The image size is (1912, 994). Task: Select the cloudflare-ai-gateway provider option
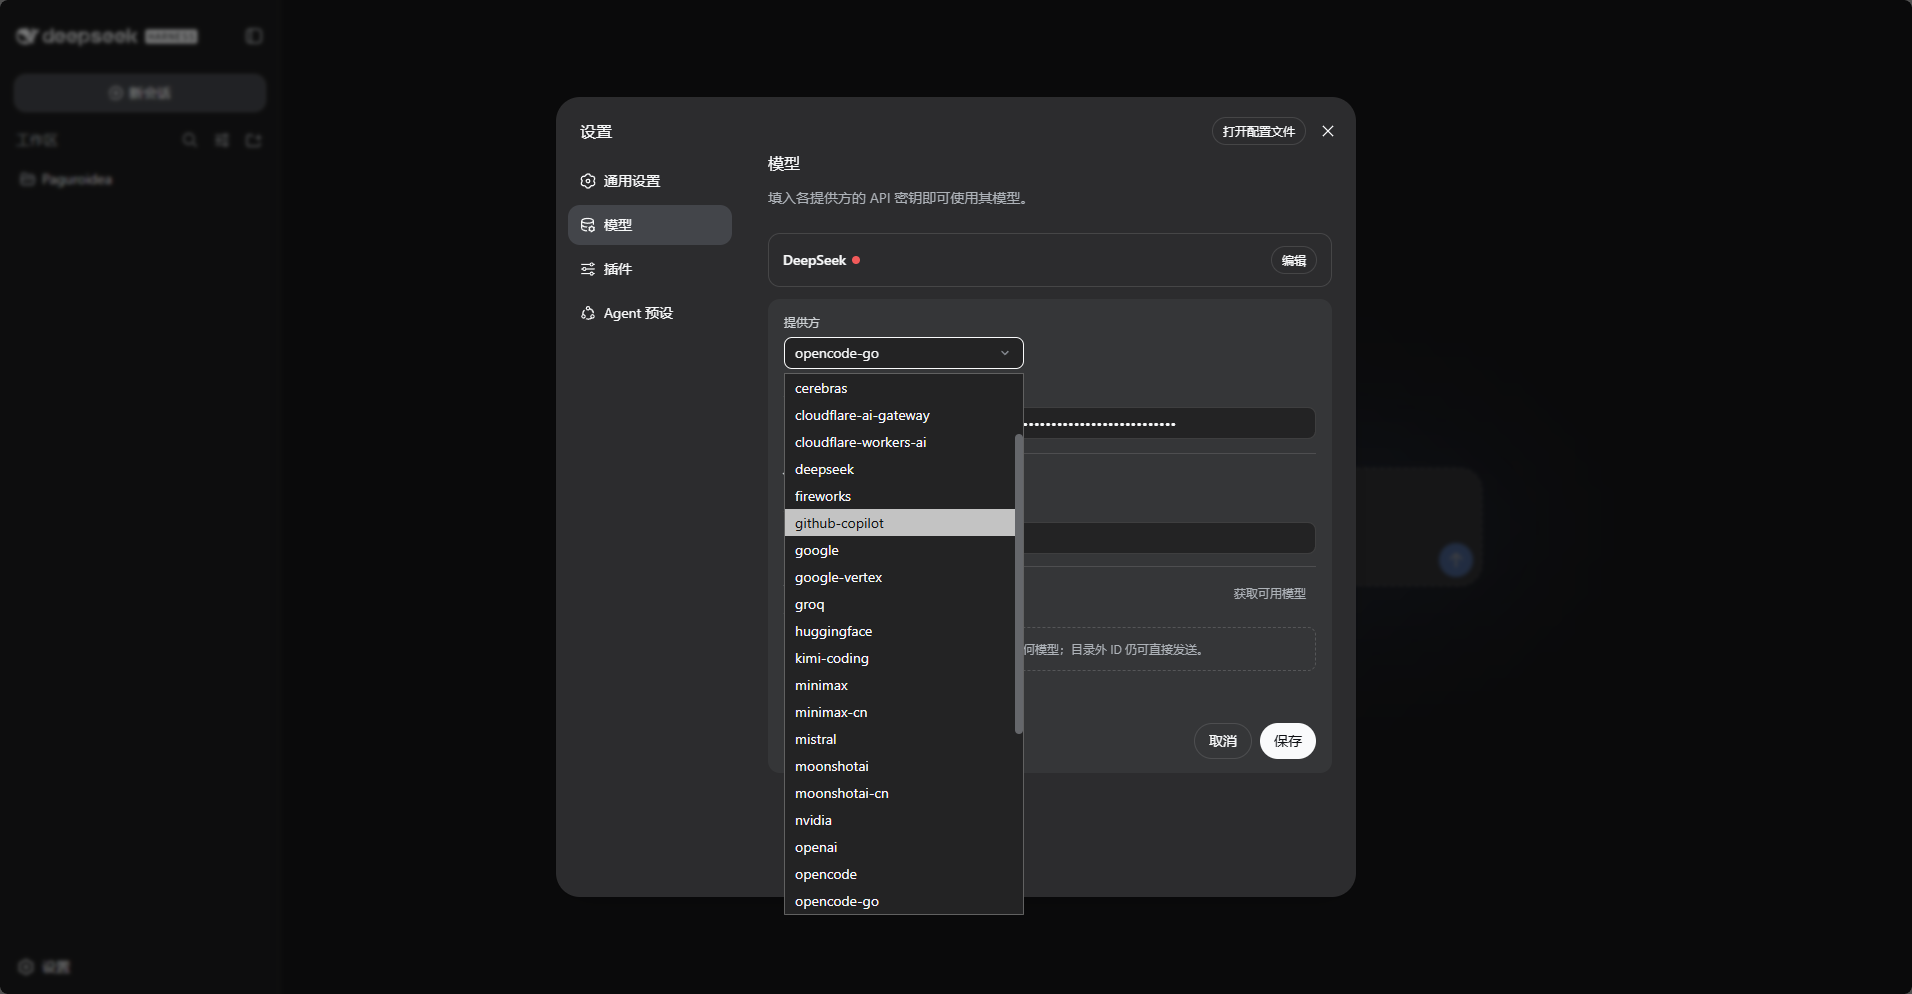tap(900, 415)
